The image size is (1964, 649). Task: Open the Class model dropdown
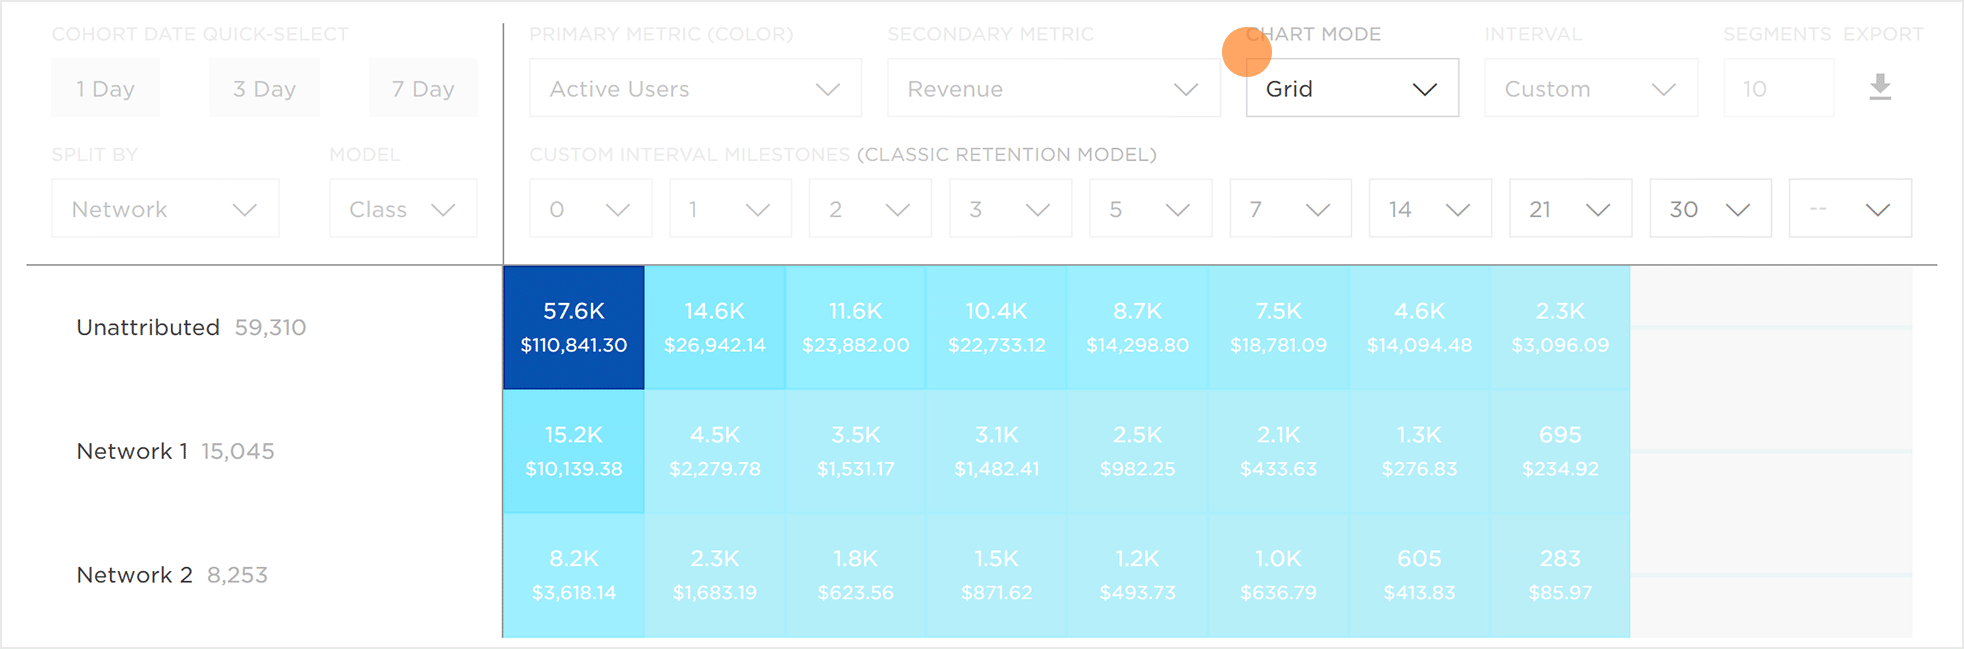(x=403, y=209)
